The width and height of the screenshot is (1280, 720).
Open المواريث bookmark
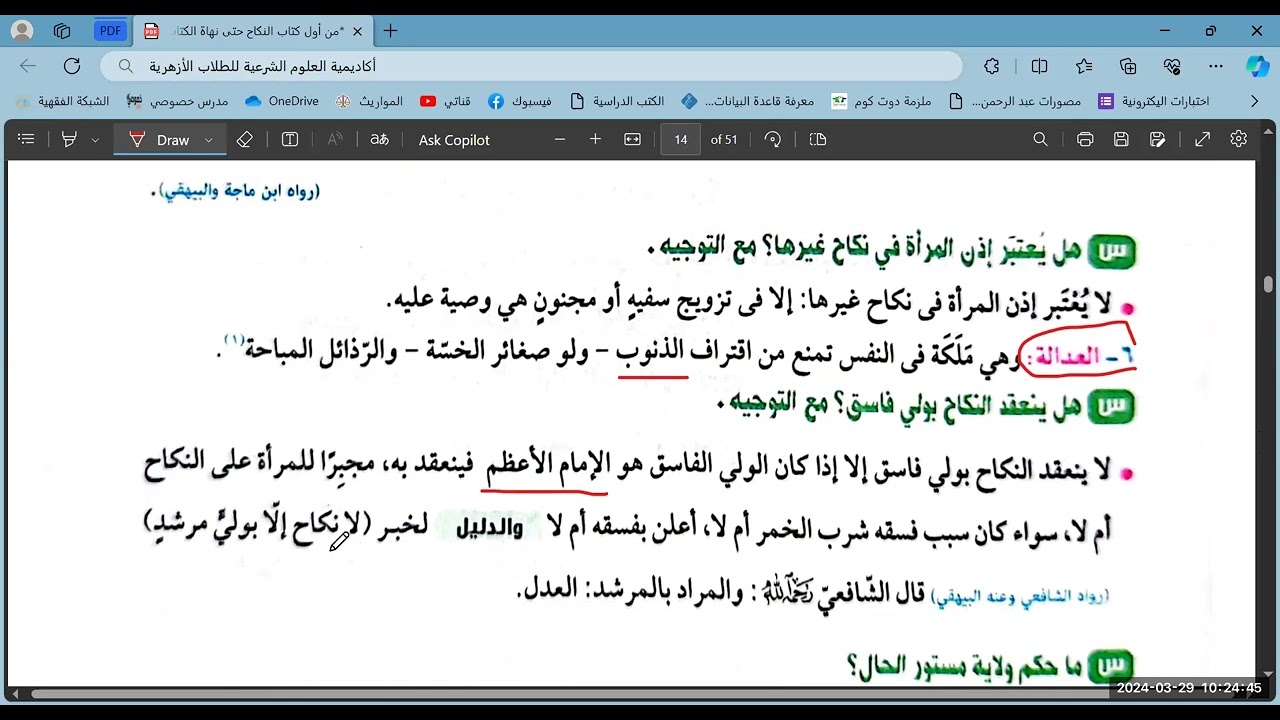pos(369,101)
